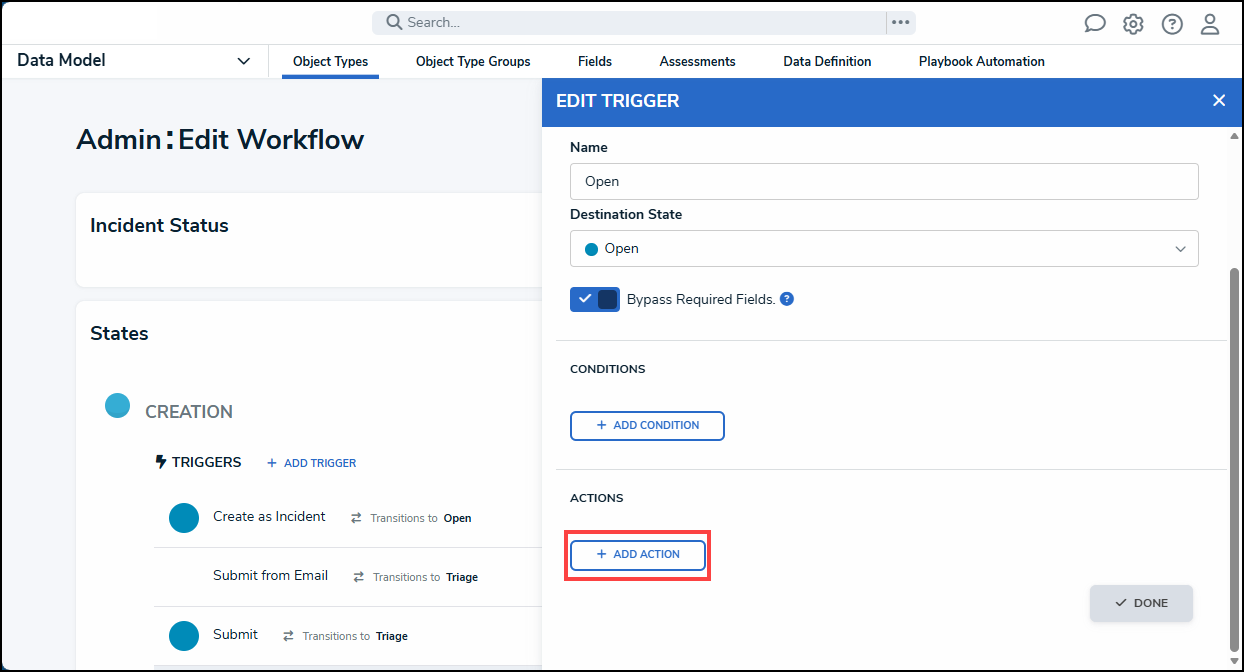Click the CREATION state label

[189, 412]
